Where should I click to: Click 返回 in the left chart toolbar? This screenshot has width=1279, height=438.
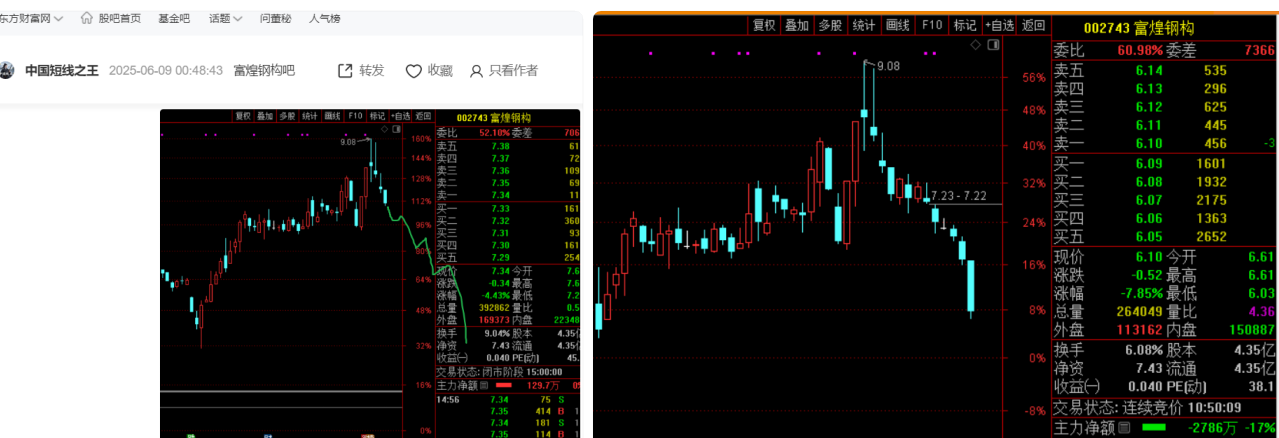424,116
